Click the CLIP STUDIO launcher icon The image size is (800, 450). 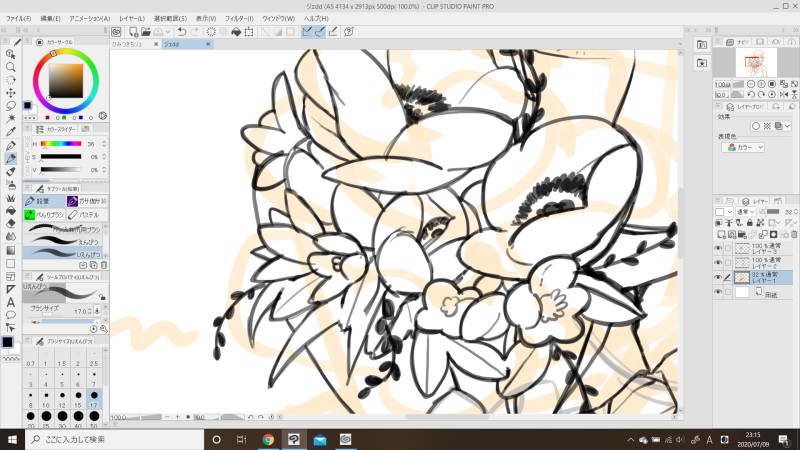(116, 32)
